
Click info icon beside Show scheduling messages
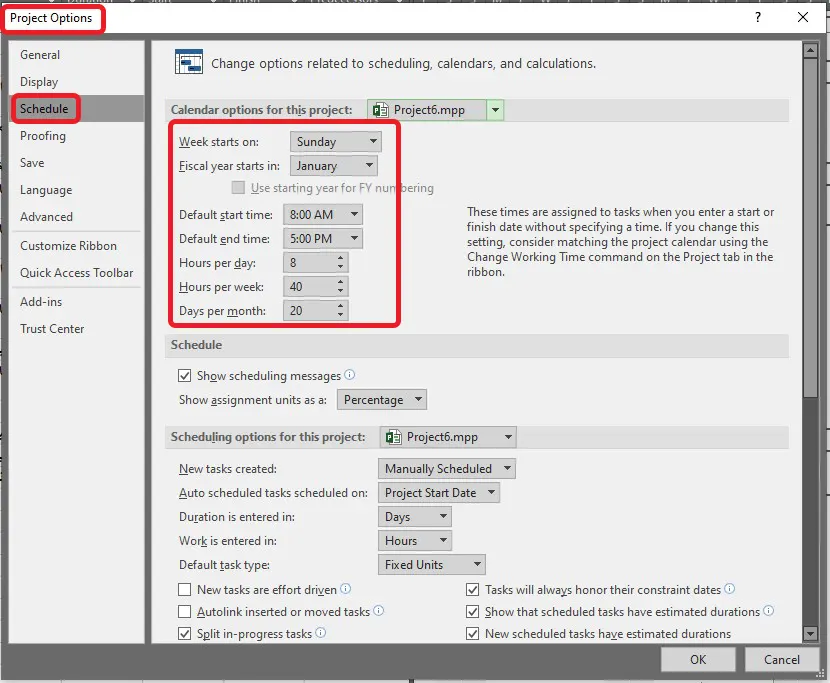[350, 375]
